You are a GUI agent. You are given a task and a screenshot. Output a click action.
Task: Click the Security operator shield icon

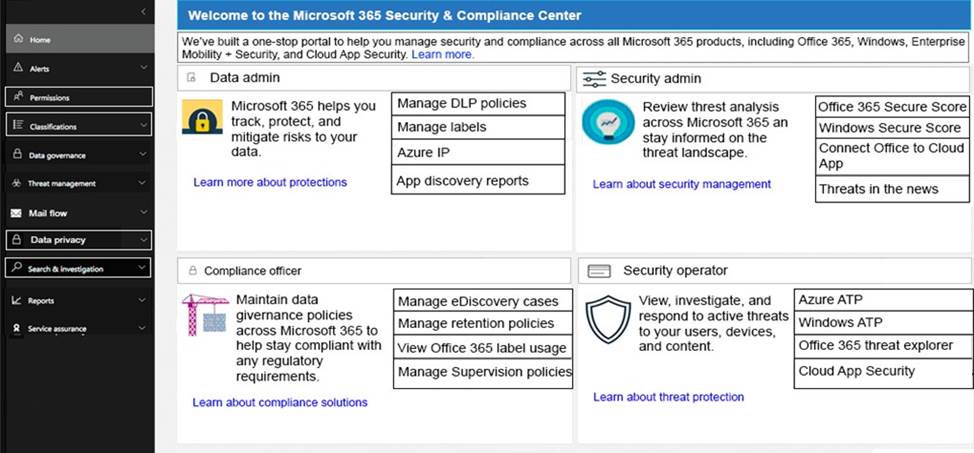pos(608,320)
